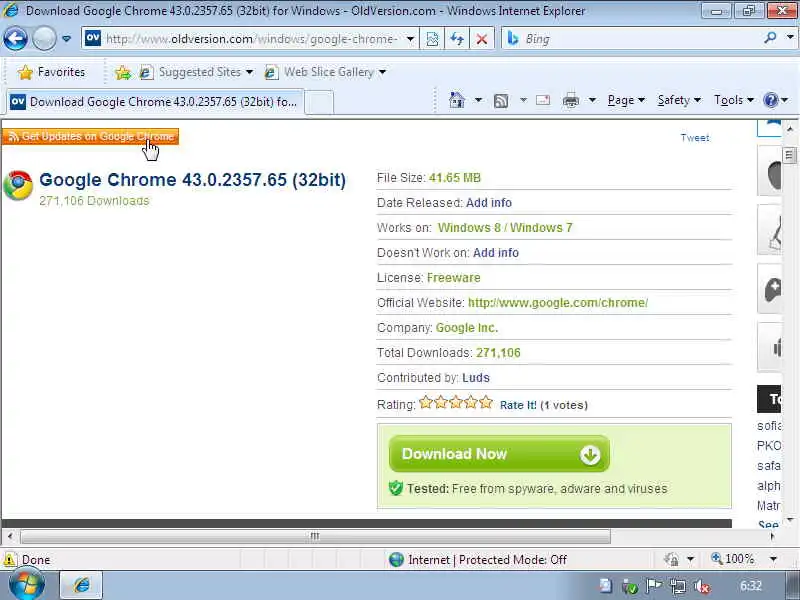Open the google.com/chrome official website link
Screen dimensions: 800x600
click(558, 303)
